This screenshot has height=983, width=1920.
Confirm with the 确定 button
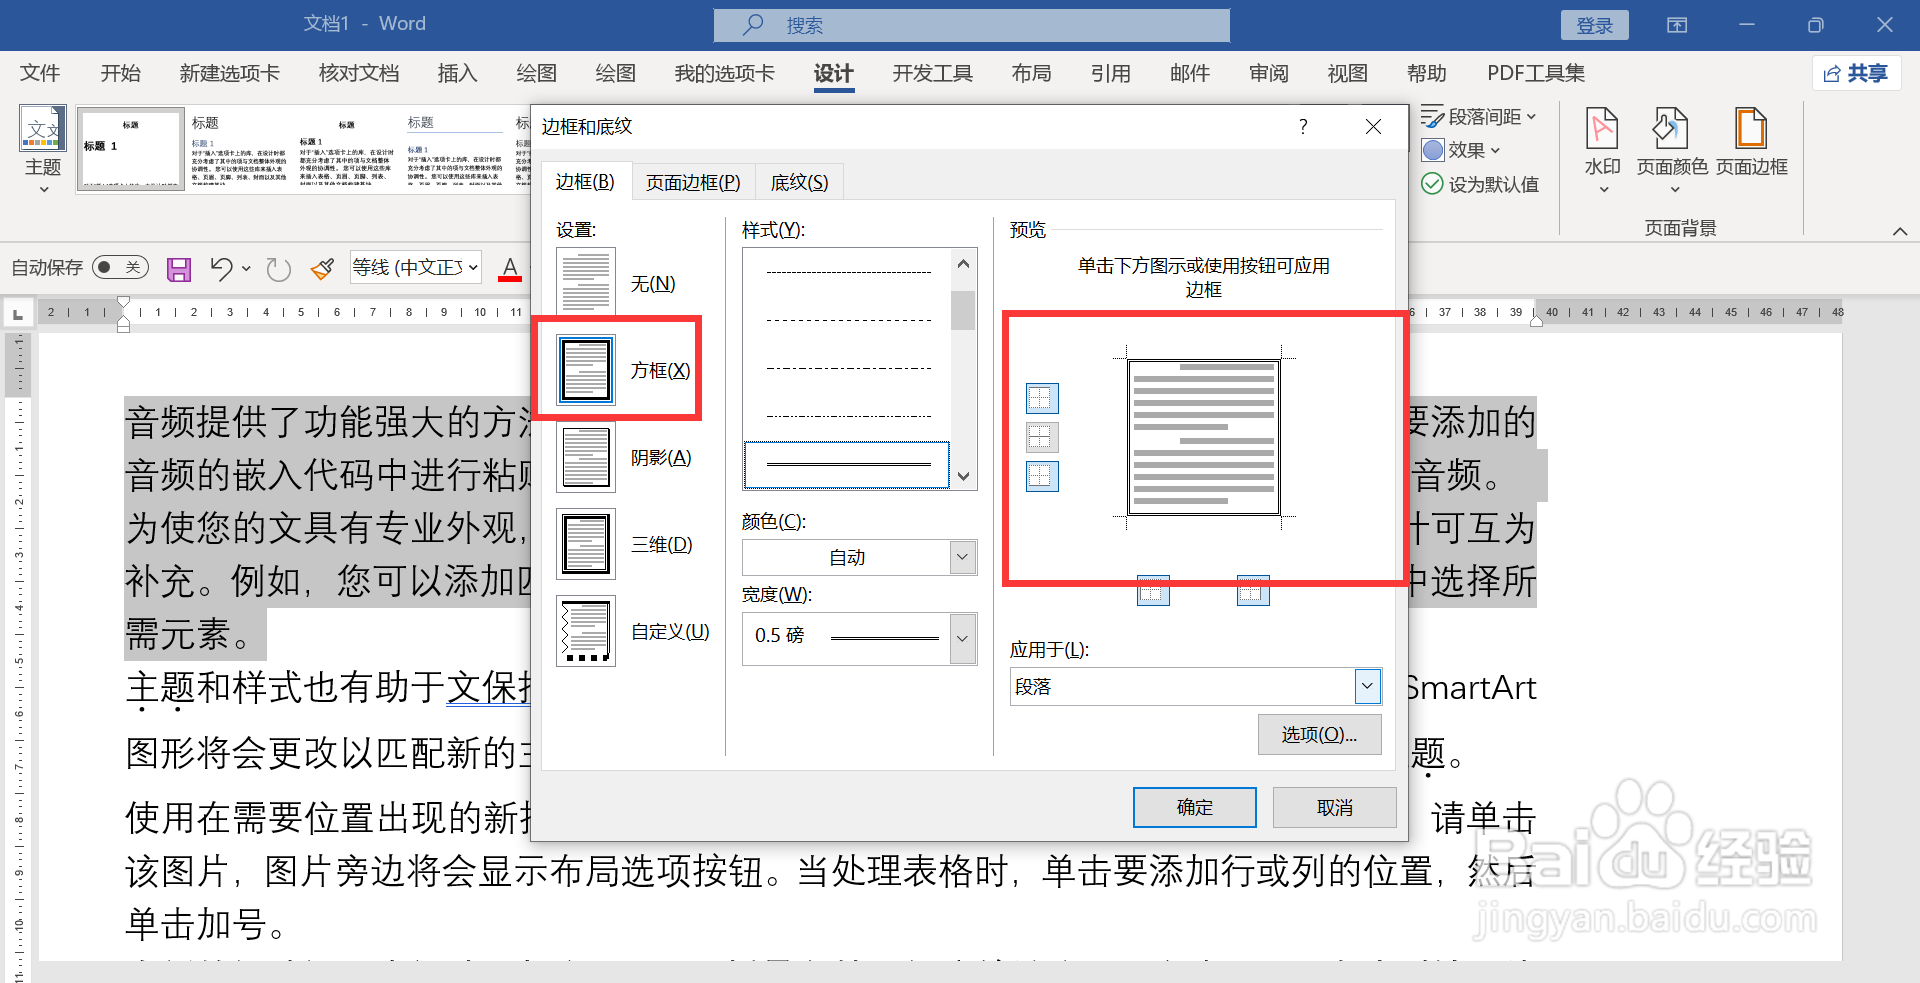click(x=1195, y=807)
